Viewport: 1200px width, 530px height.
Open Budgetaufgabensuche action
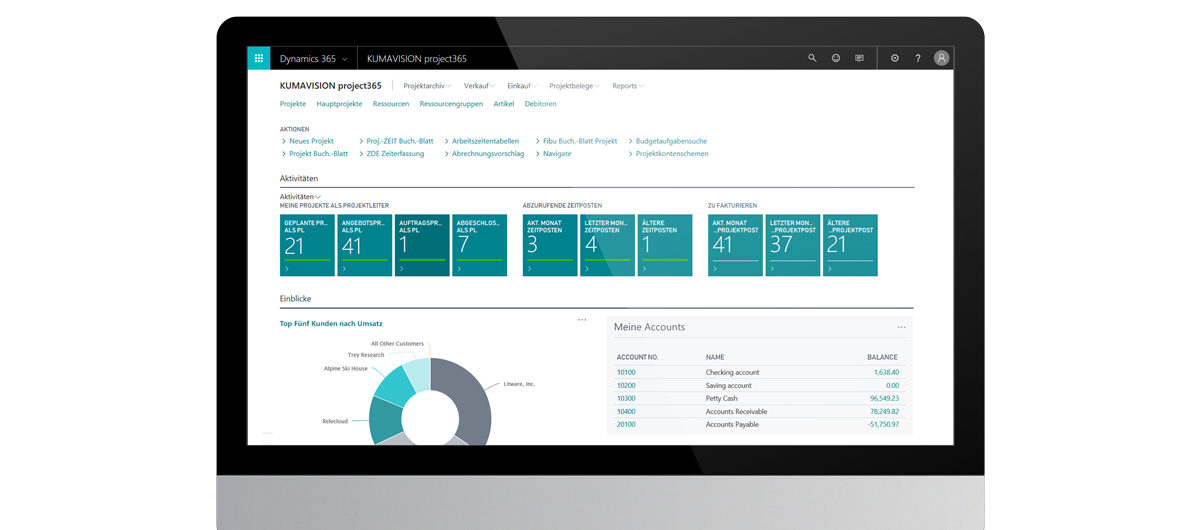tap(669, 141)
